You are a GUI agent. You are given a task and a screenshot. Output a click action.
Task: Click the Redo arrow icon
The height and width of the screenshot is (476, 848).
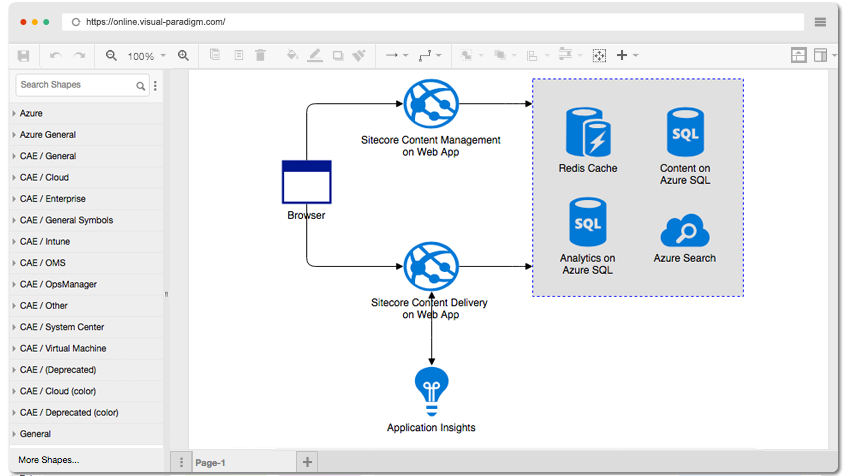[80, 56]
